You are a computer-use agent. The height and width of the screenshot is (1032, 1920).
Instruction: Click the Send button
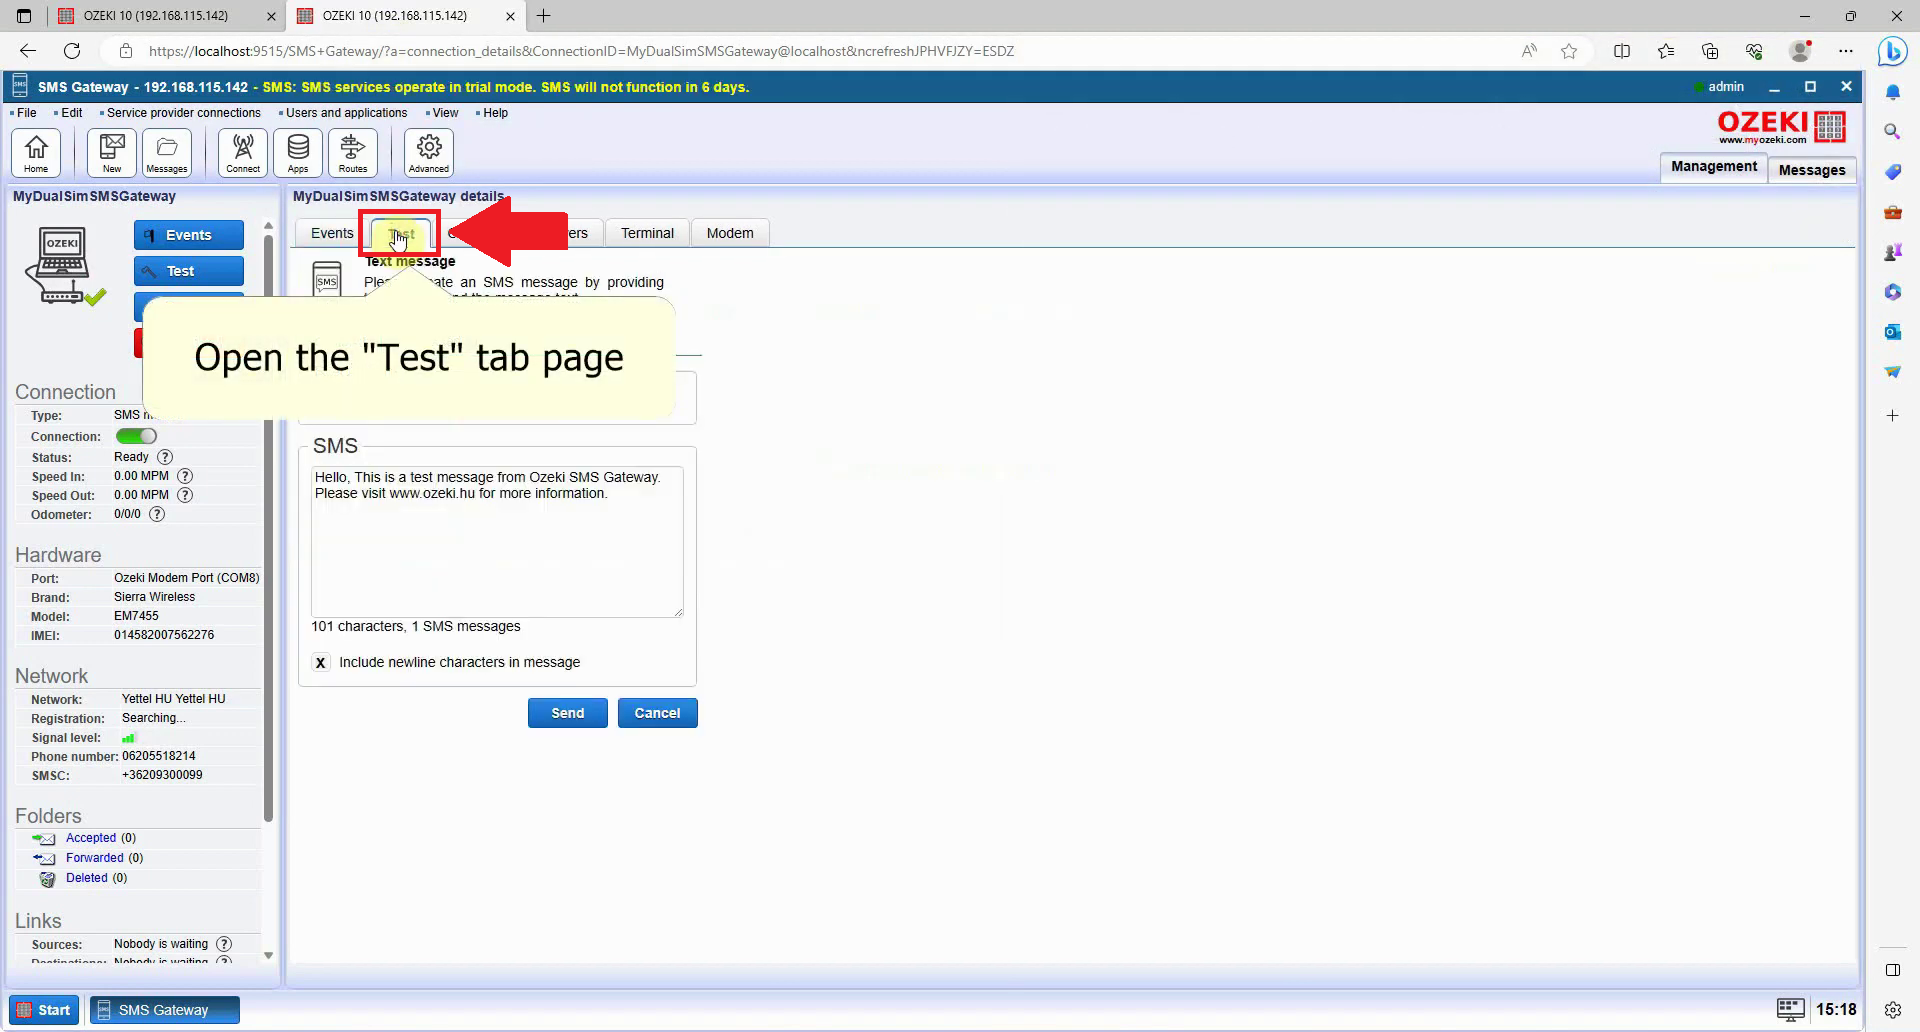[567, 713]
